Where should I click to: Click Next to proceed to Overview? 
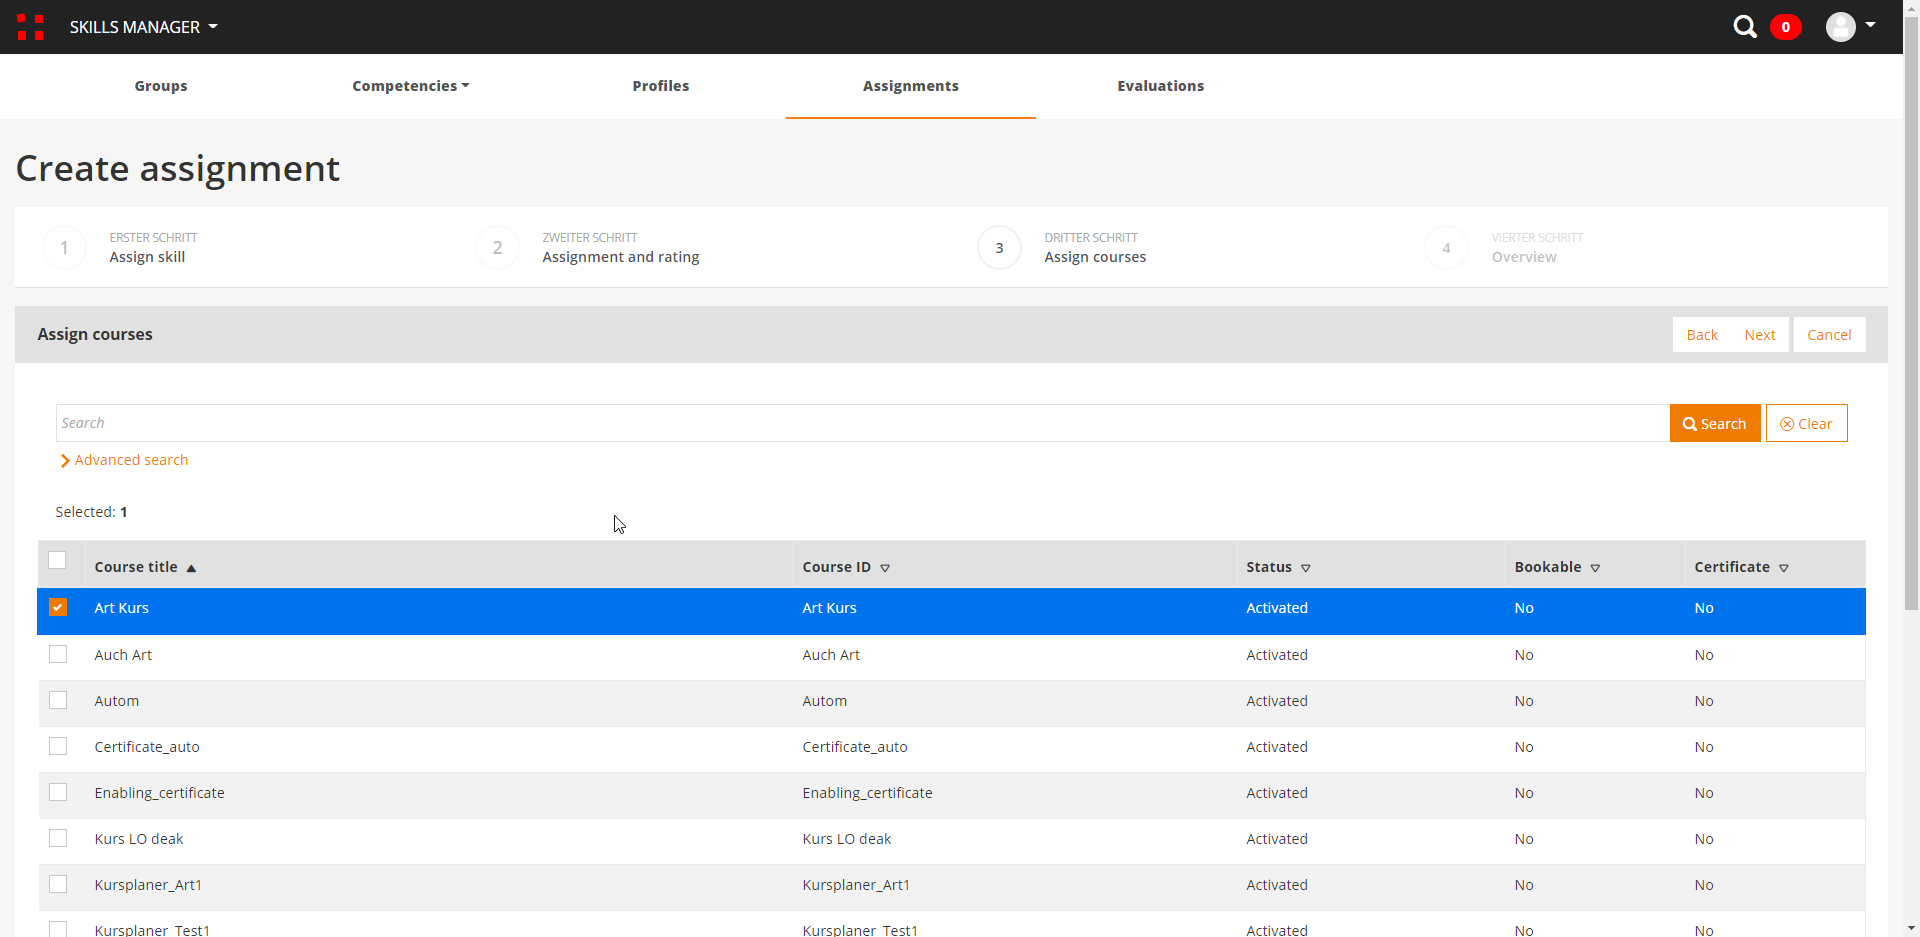coord(1759,335)
